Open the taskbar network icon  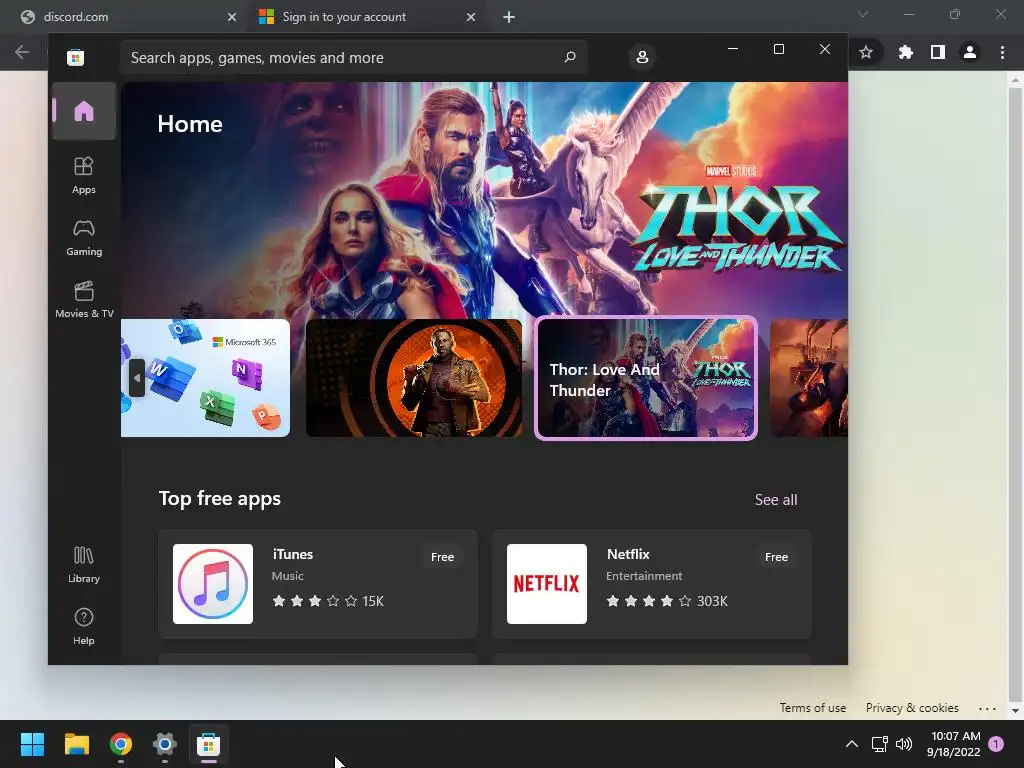(879, 744)
